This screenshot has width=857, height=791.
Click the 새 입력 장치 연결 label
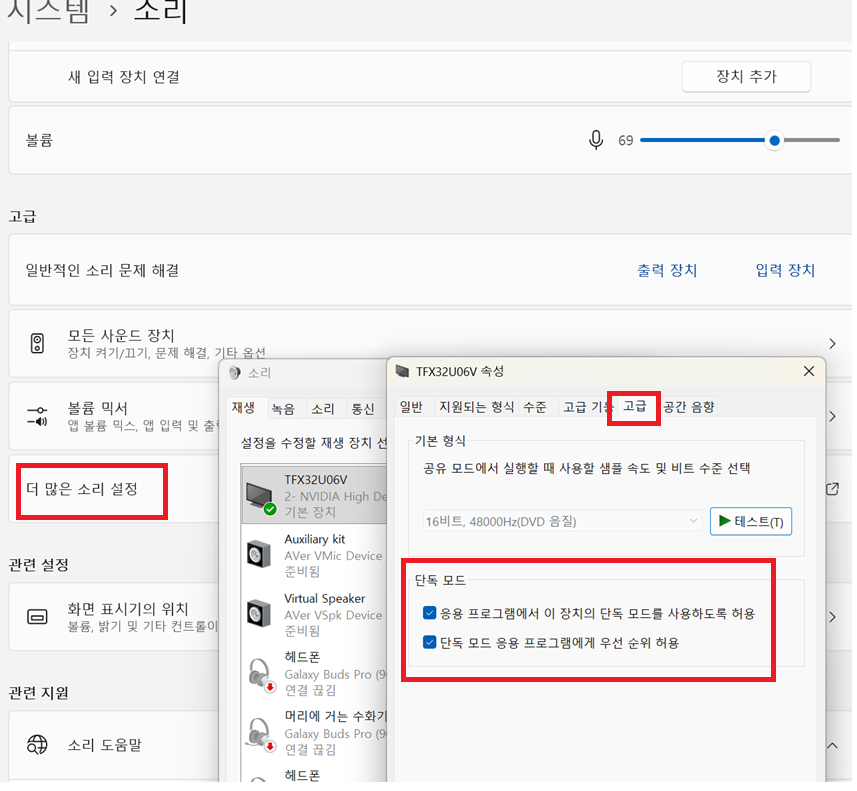pos(124,77)
